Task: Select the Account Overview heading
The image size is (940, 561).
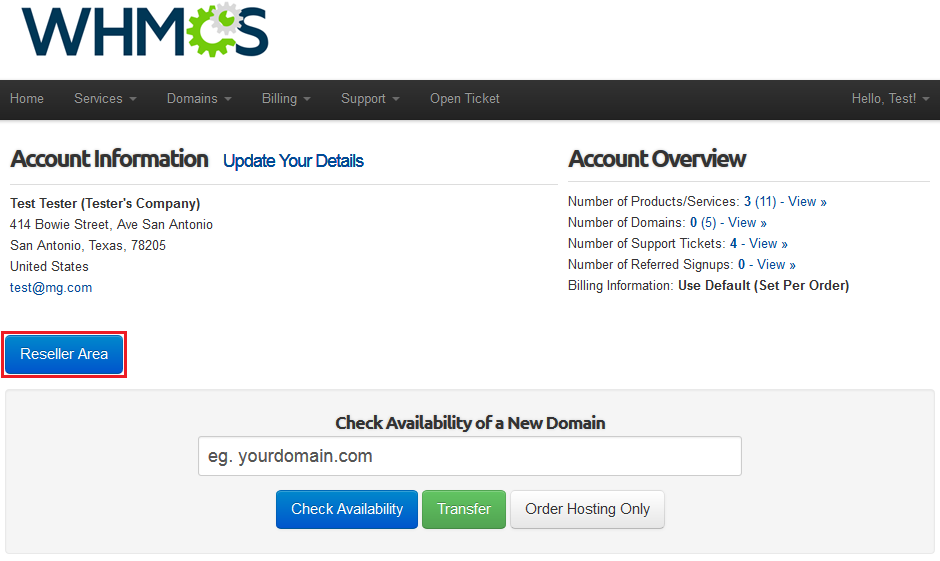Action: click(657, 159)
